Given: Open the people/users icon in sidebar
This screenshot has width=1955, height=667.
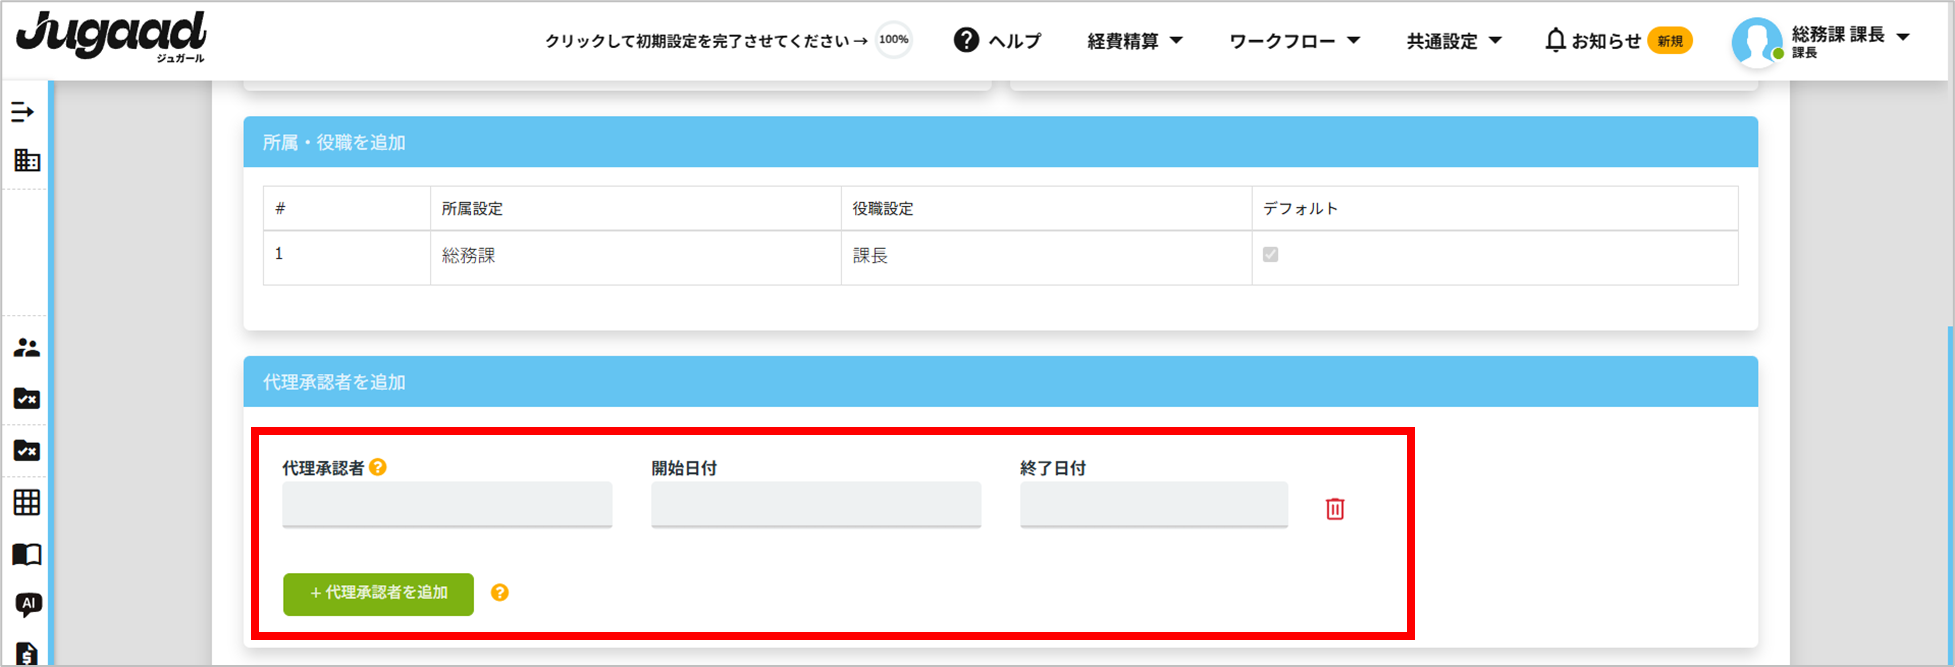Looking at the screenshot, I should 27,348.
